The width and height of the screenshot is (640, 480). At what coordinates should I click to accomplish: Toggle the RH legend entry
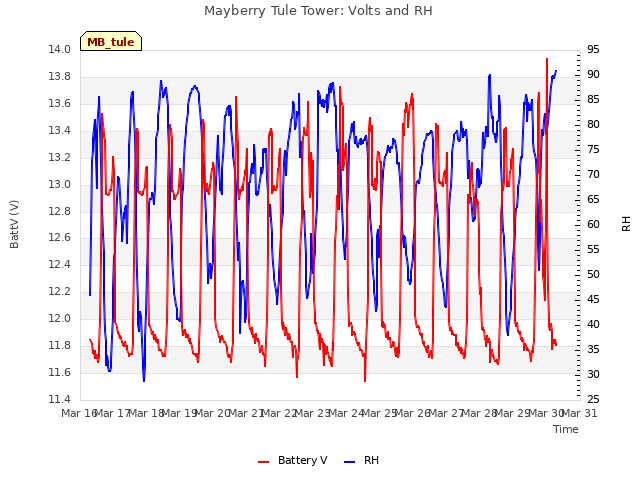[362, 460]
